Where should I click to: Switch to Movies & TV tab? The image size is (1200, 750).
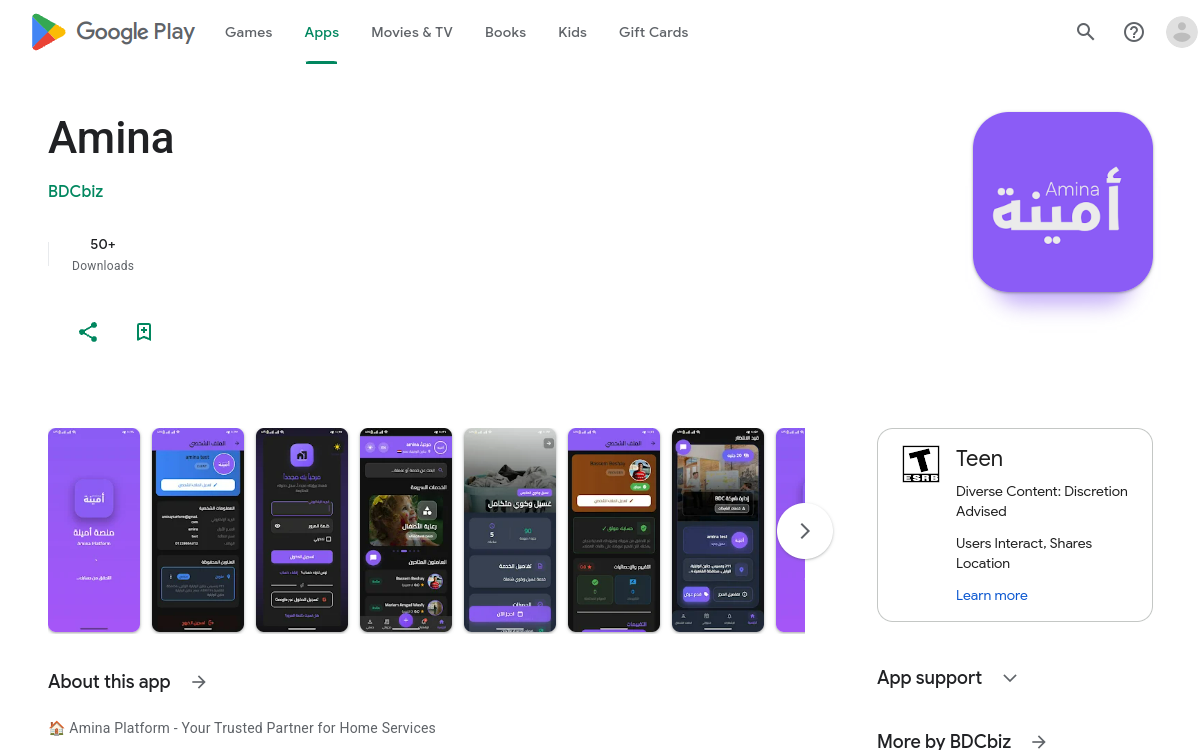(x=412, y=32)
